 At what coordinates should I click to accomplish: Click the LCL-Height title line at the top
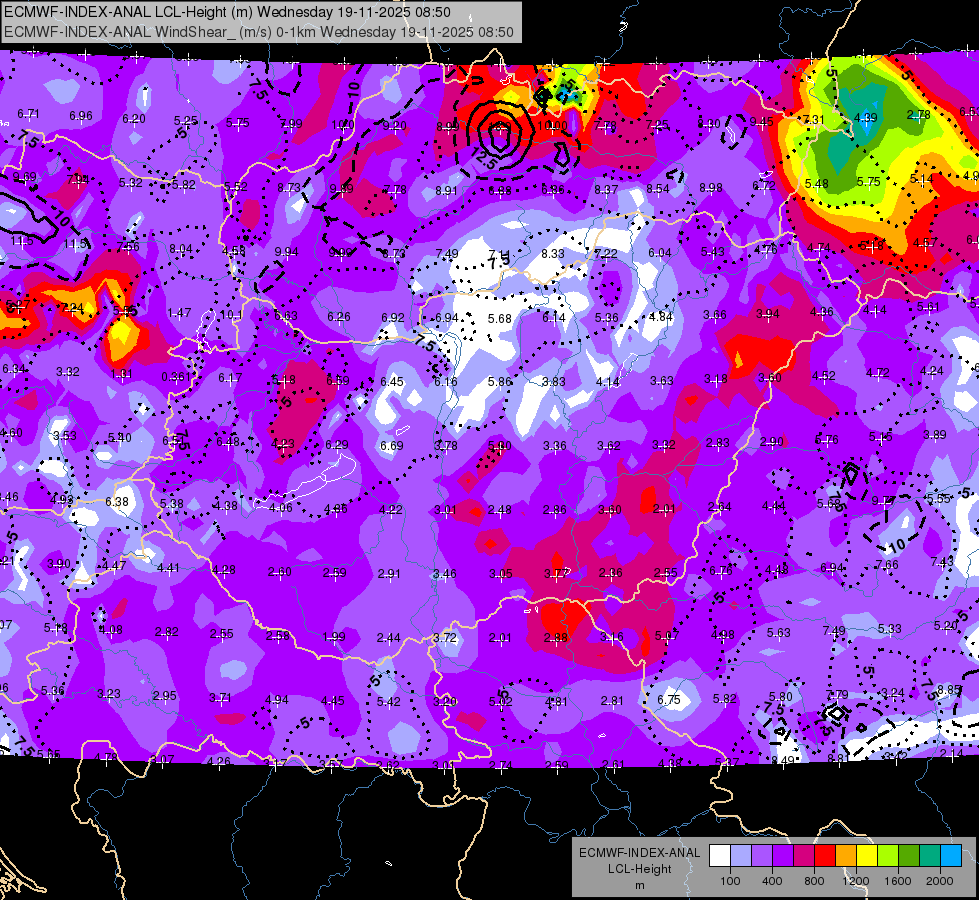pyautogui.click(x=227, y=12)
